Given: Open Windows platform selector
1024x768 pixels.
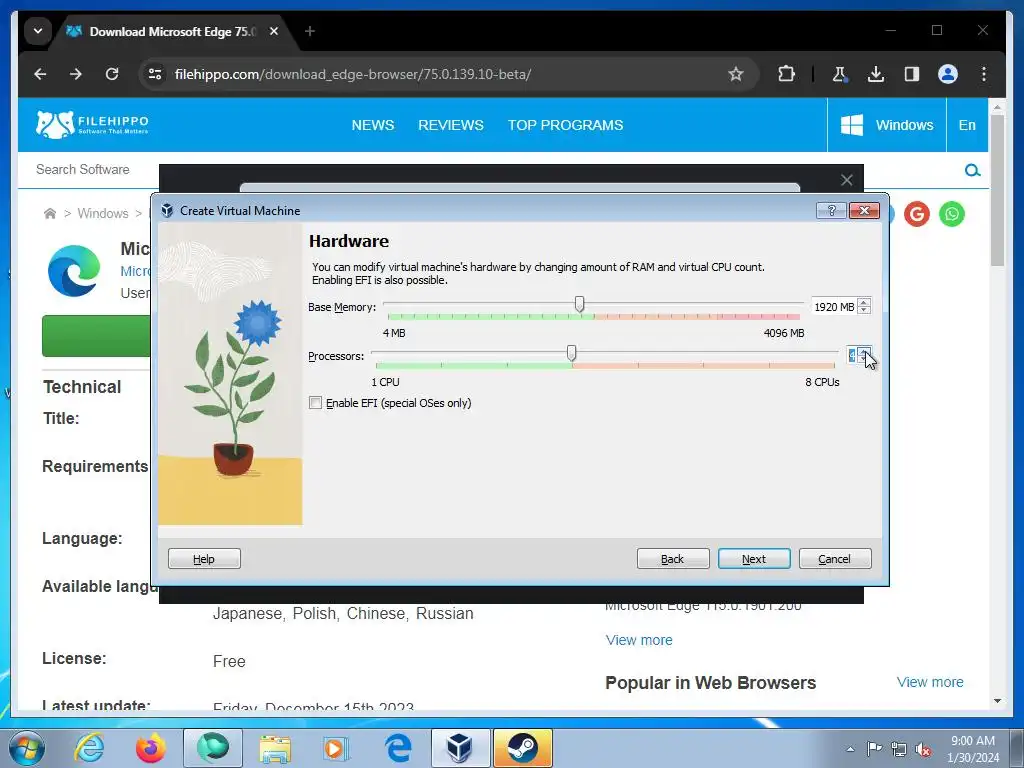Looking at the screenshot, I should point(887,125).
